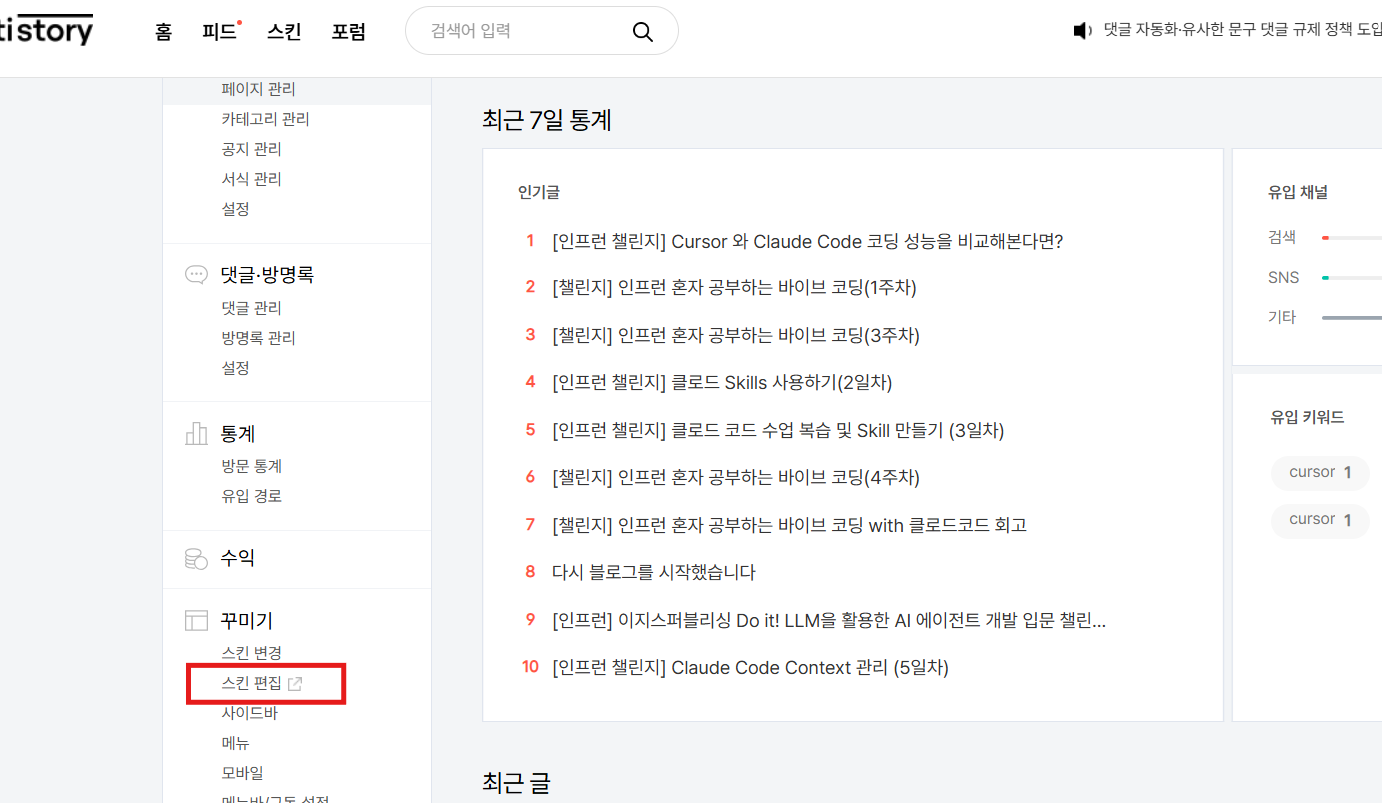
Task: Click the external link icon beside 스킨 편집
Action: [295, 684]
